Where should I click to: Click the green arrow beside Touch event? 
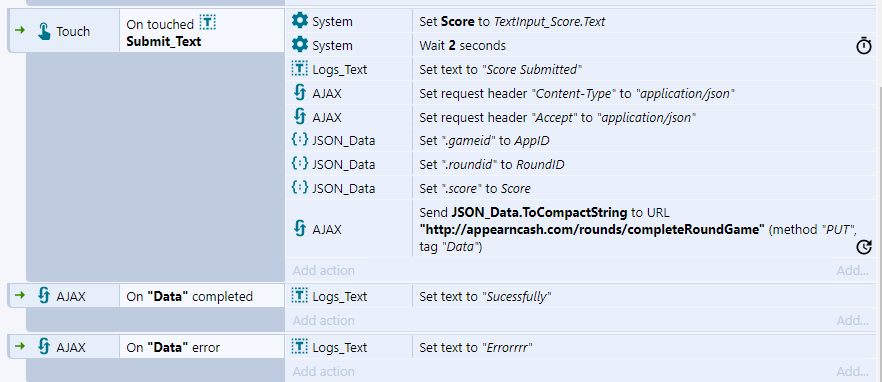tap(20, 30)
